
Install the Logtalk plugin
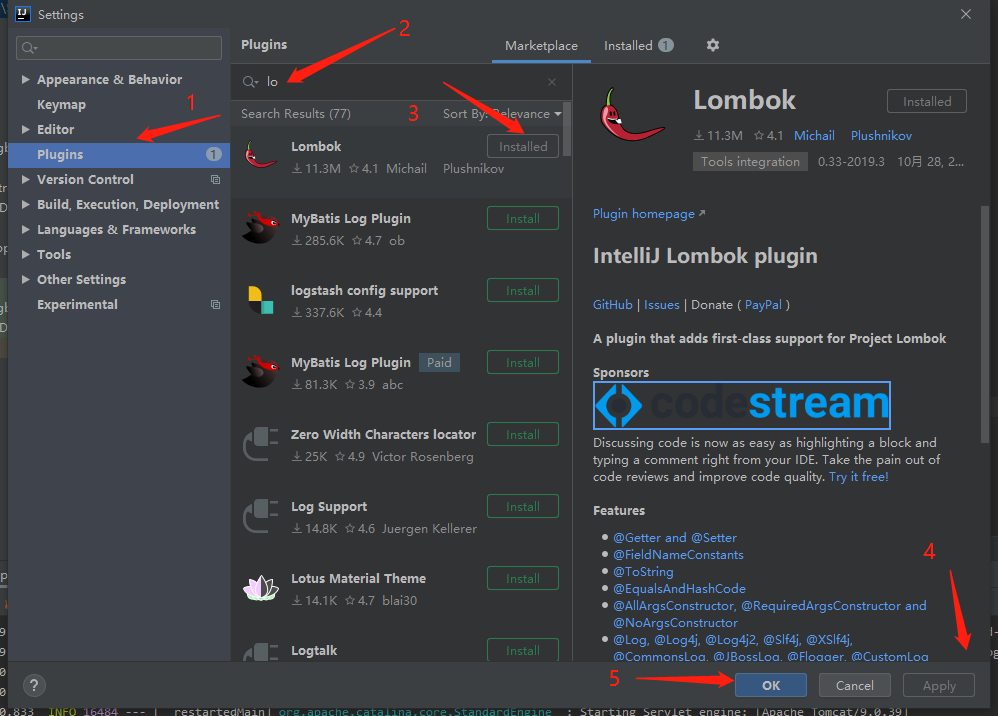(523, 650)
